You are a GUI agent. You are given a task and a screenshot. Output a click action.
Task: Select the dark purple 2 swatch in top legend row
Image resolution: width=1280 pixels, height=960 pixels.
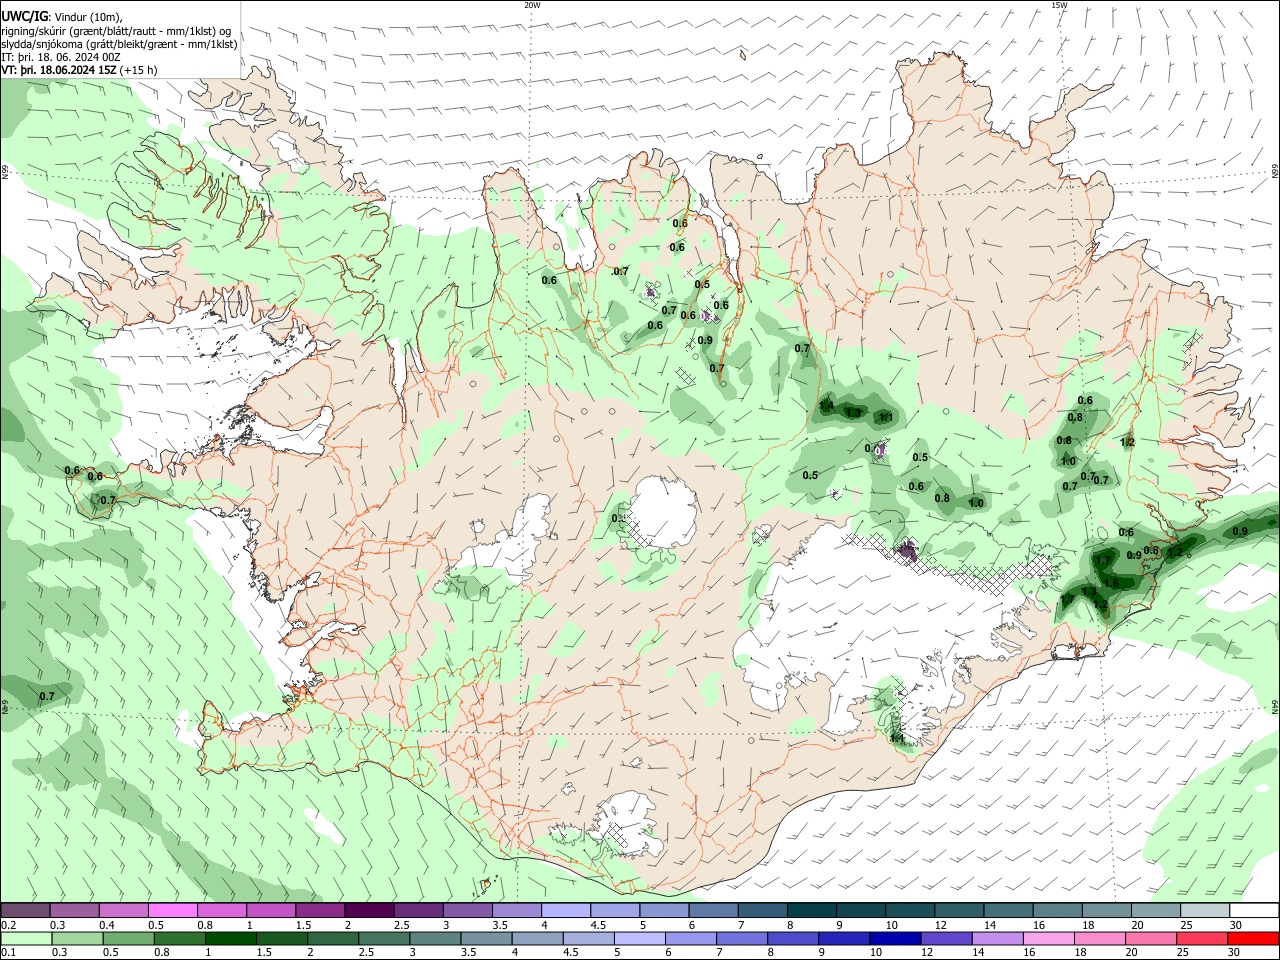tap(369, 910)
